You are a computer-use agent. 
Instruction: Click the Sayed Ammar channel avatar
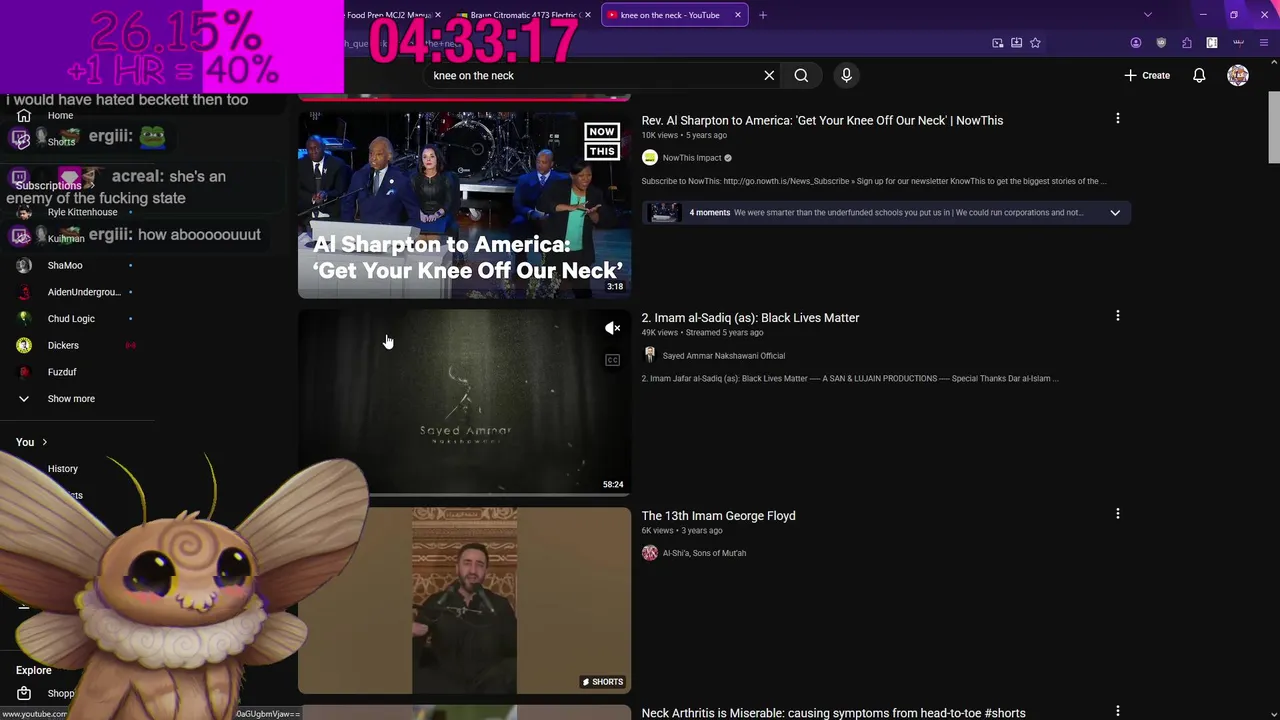click(x=650, y=355)
